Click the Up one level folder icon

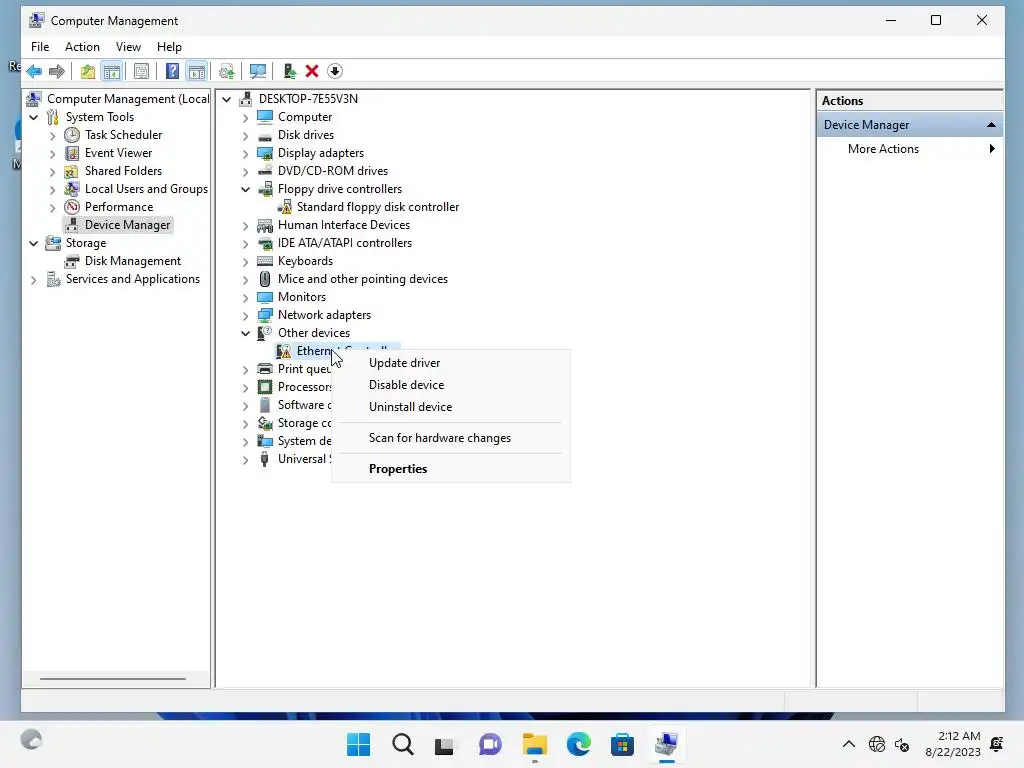pyautogui.click(x=88, y=71)
